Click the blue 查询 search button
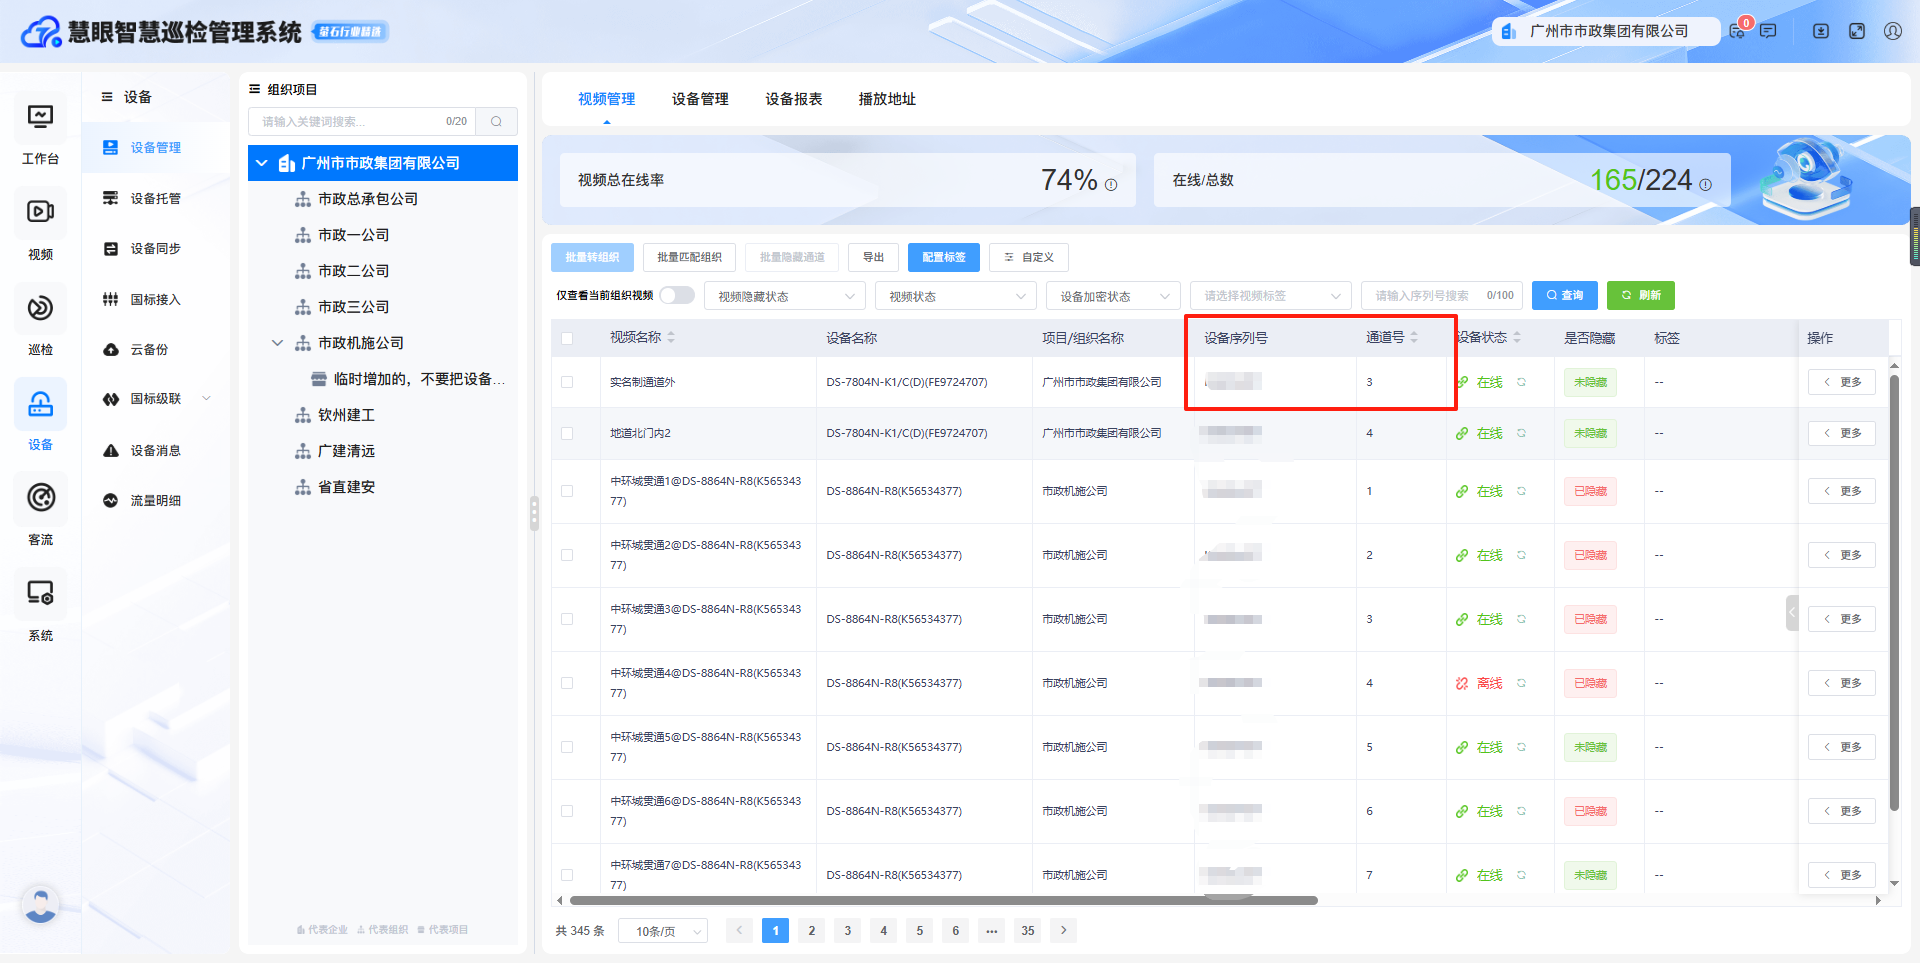This screenshot has height=963, width=1920. click(x=1564, y=295)
